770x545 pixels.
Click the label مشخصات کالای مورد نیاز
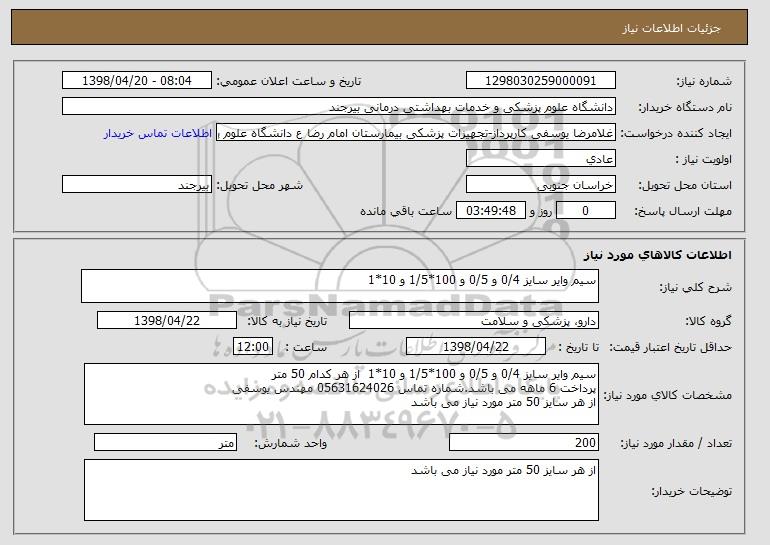667,395
